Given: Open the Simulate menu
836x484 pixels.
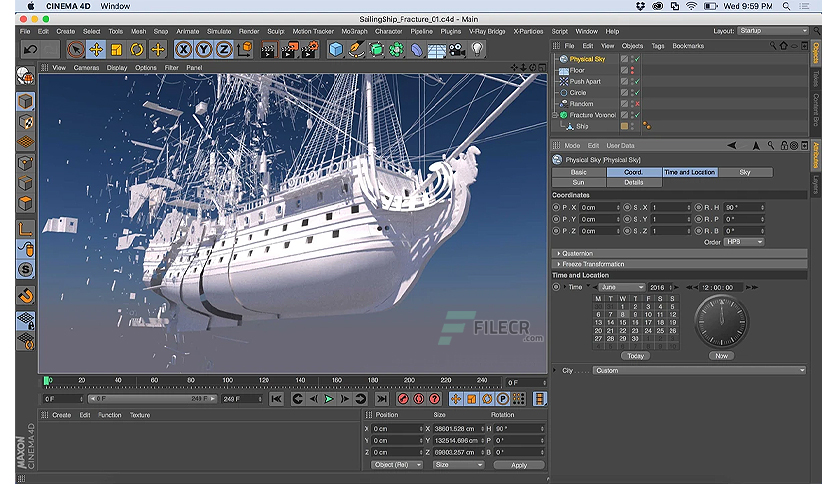Looking at the screenshot, I should pyautogui.click(x=219, y=31).
